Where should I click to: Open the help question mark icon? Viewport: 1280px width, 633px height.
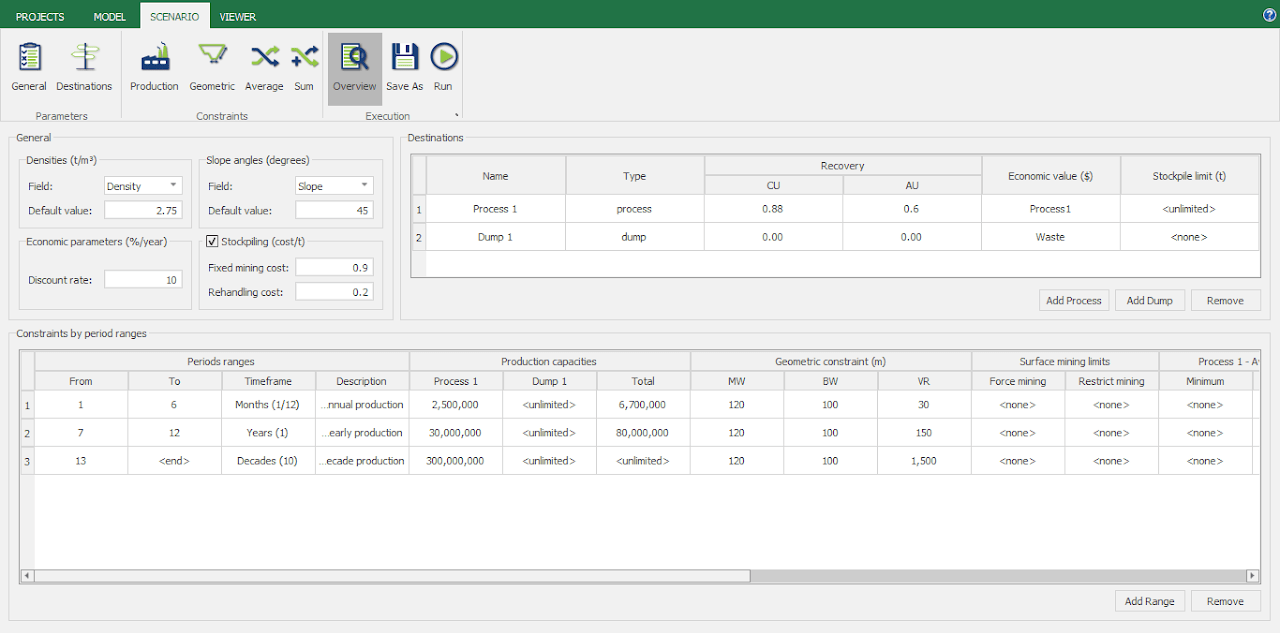coord(1270,15)
